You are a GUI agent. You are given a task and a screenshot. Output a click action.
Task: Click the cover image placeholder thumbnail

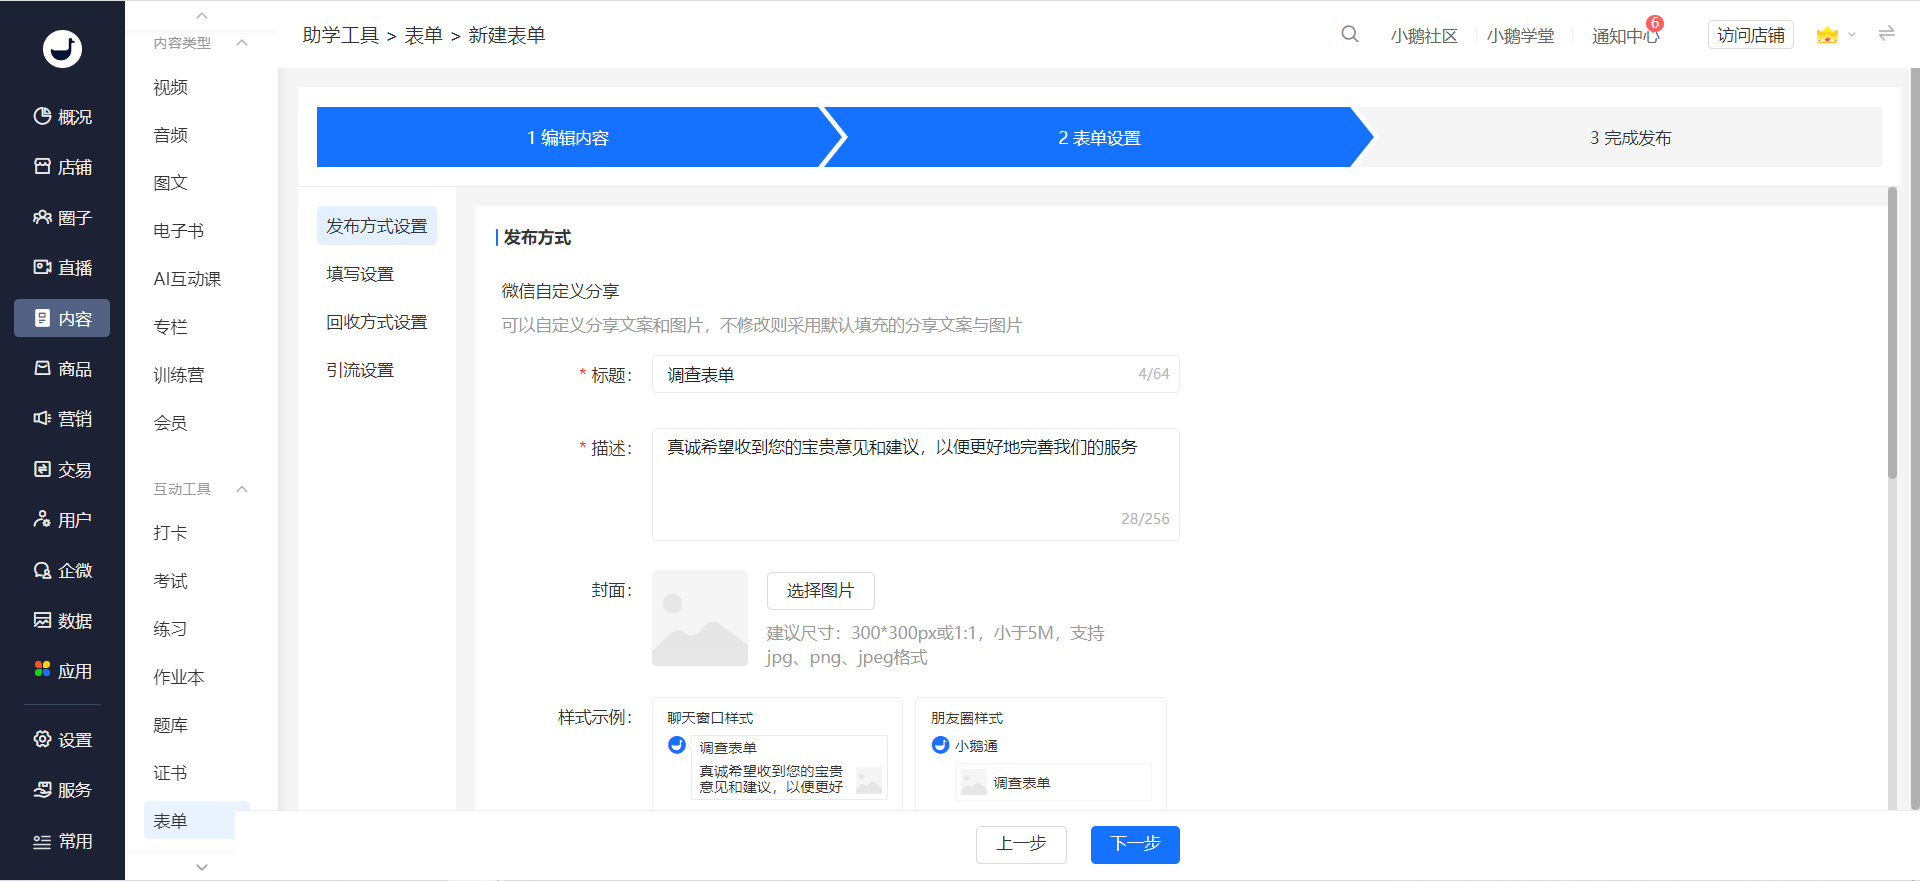pos(700,618)
